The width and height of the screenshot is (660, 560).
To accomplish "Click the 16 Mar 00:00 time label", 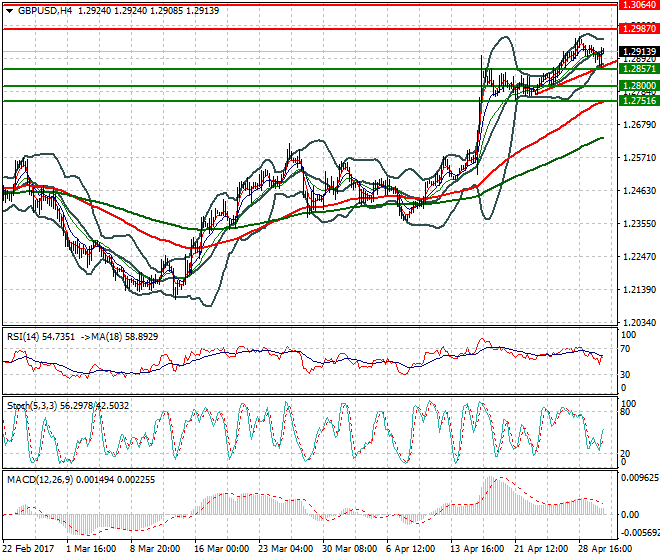I will tap(221, 549).
